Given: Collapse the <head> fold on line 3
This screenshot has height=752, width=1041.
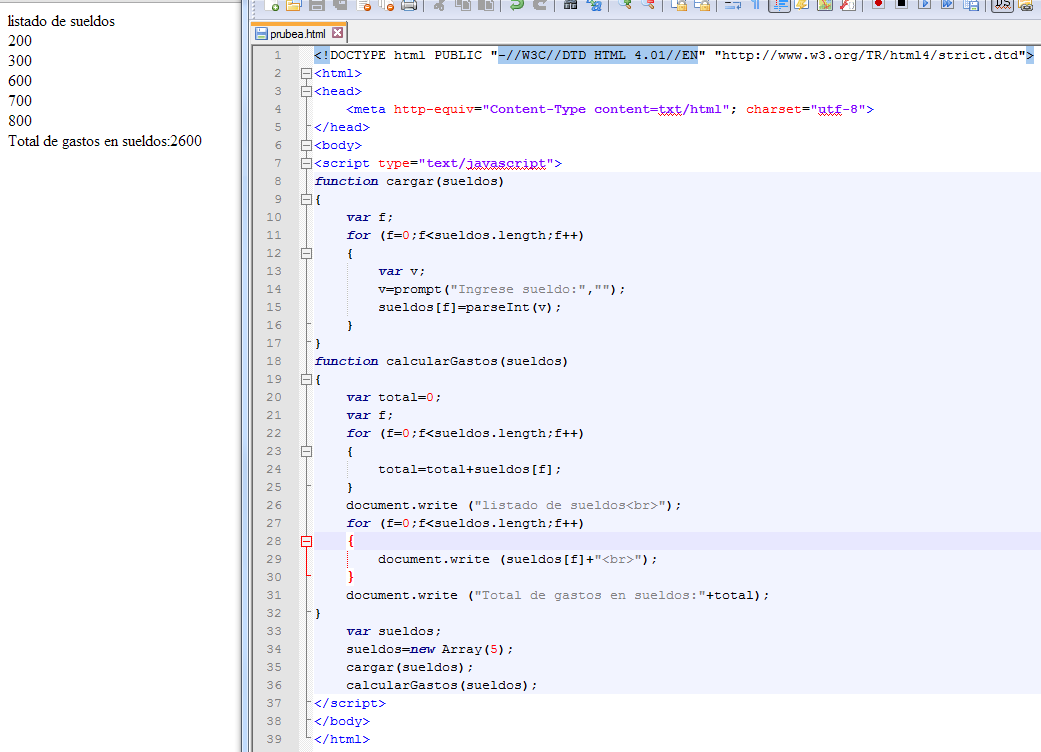Looking at the screenshot, I should [306, 92].
